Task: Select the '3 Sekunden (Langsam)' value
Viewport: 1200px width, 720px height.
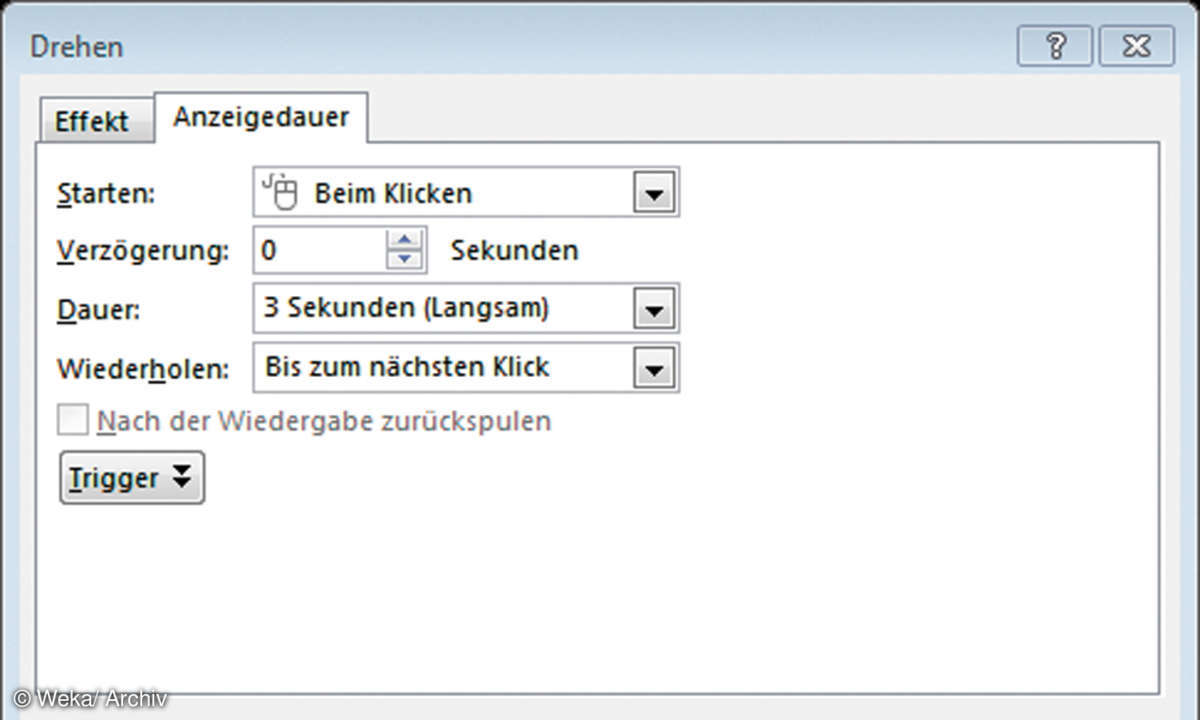Action: pos(406,307)
